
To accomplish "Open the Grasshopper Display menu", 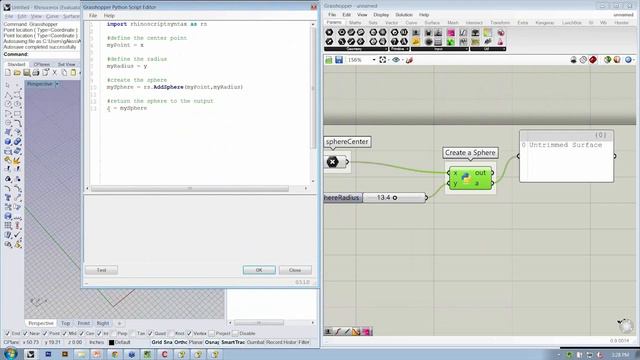I will coord(381,15).
